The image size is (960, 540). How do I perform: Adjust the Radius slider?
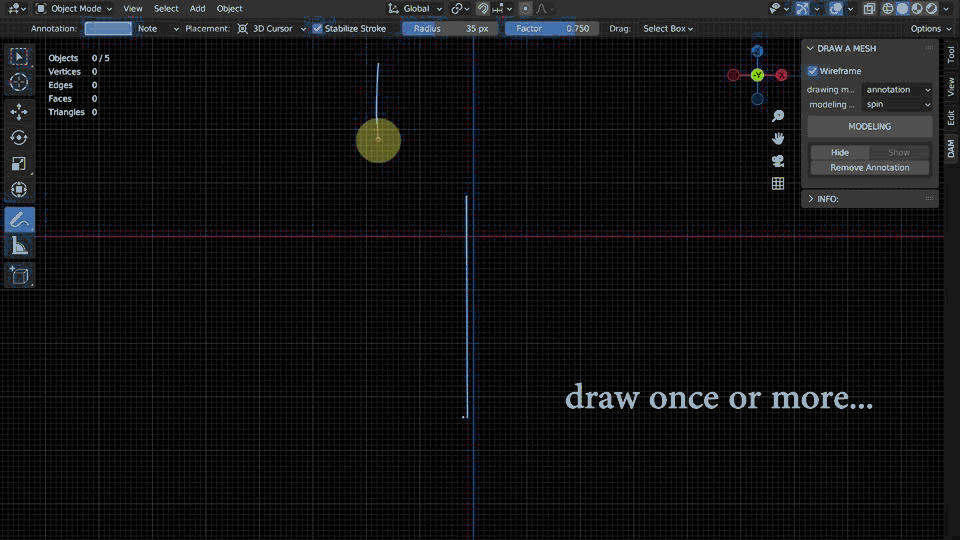[x=450, y=29]
